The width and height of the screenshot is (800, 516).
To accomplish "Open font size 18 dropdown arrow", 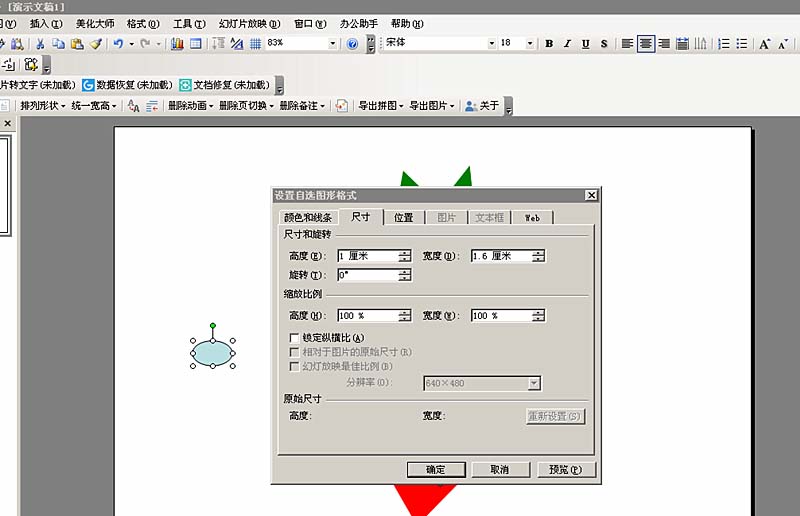I will click(x=530, y=43).
